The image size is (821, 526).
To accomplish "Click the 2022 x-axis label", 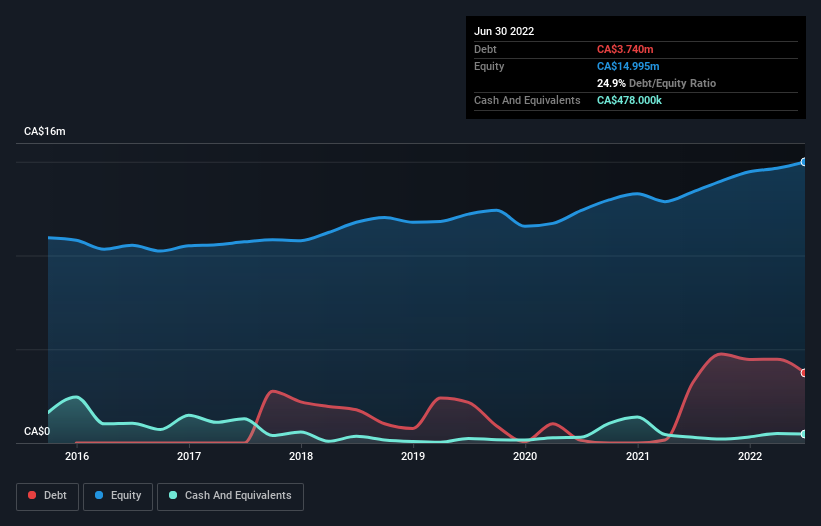I will (x=750, y=456).
